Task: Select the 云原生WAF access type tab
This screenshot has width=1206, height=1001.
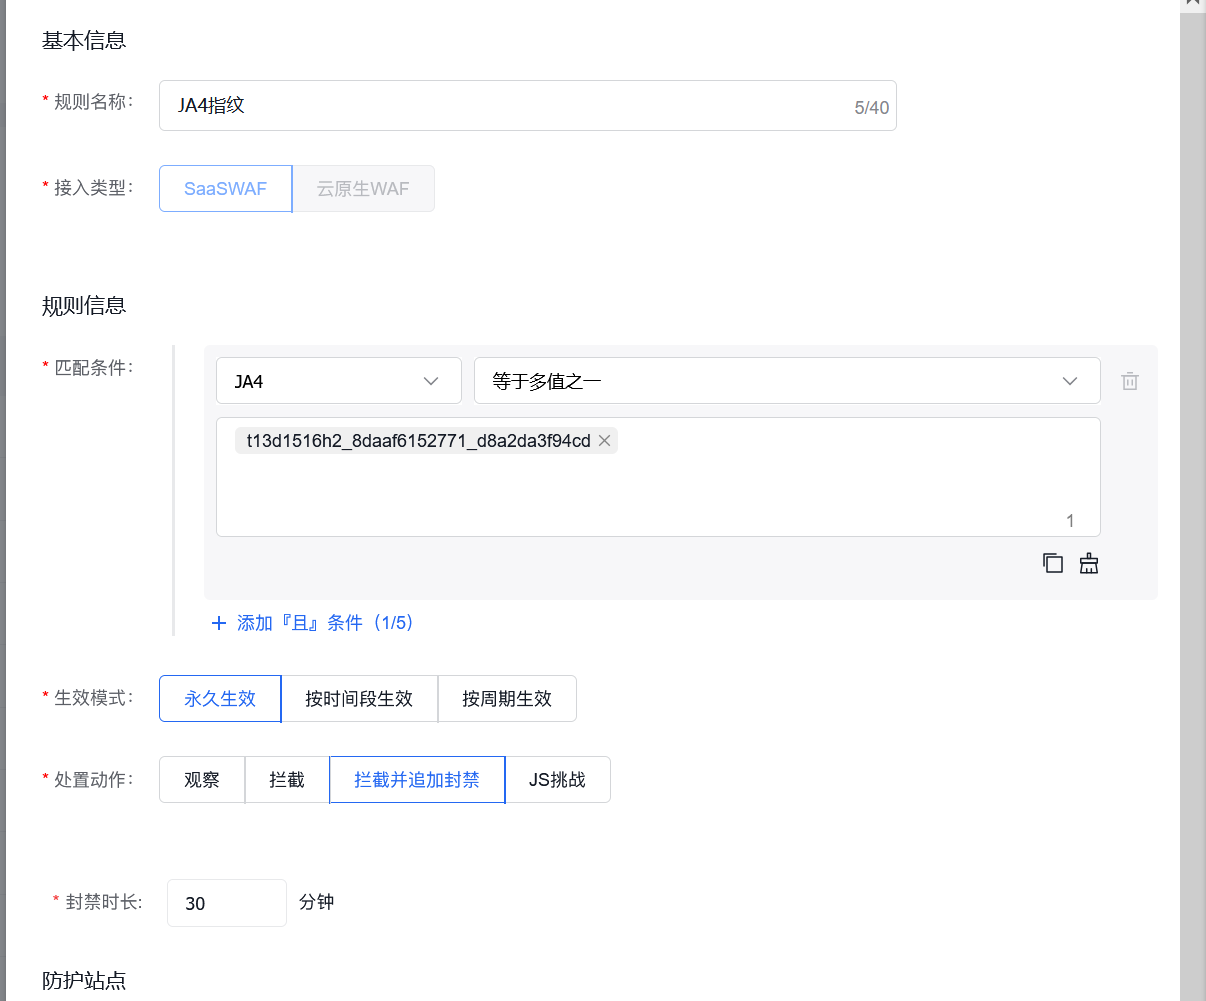Action: pos(363,188)
